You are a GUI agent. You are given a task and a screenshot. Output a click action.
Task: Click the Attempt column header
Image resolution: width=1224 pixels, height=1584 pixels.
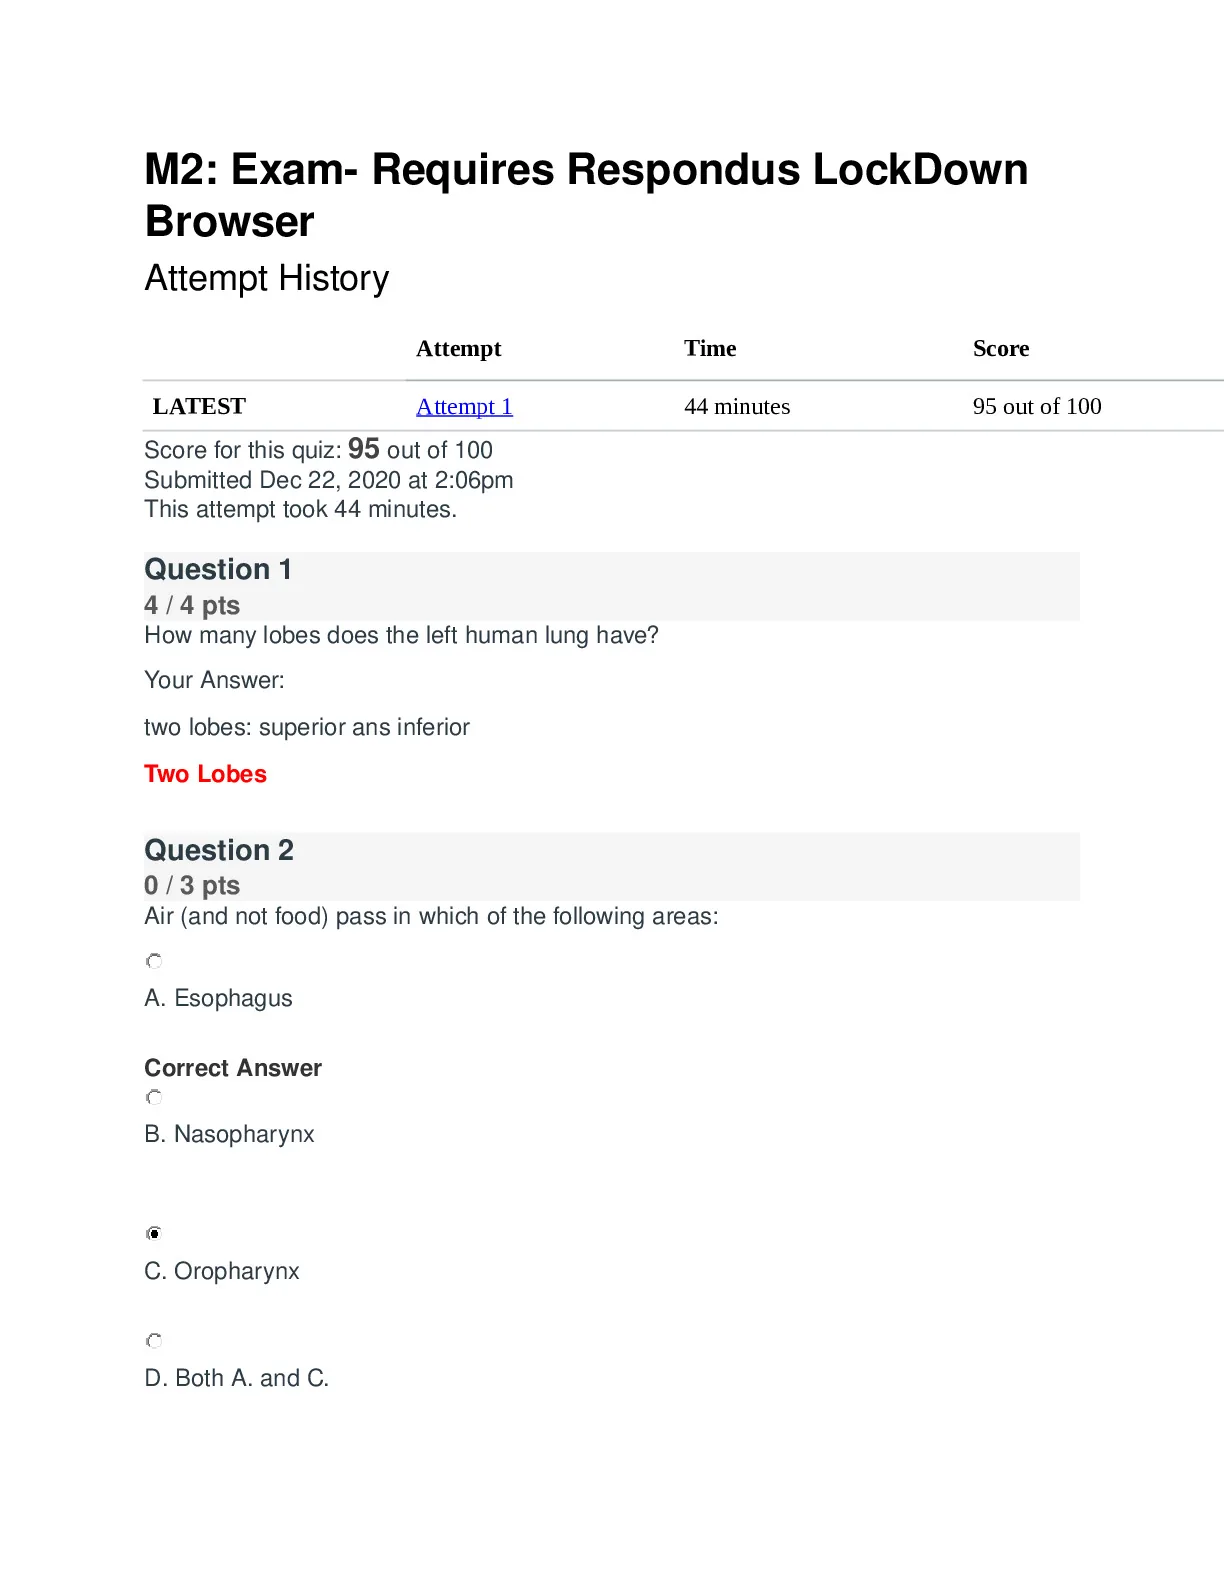459,348
